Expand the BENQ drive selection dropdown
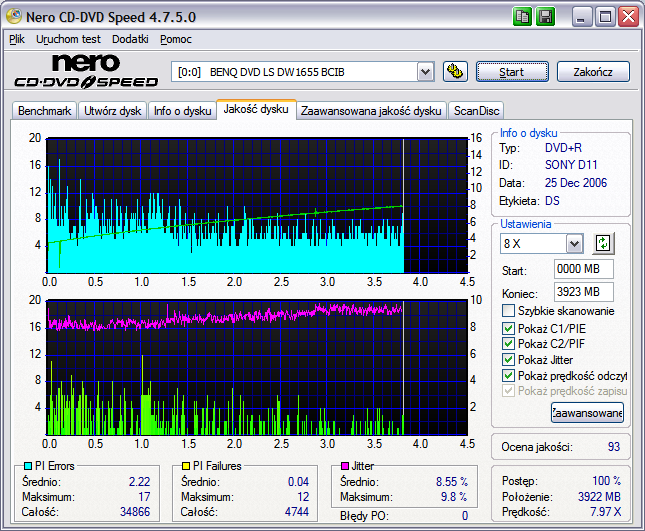The height and width of the screenshot is (531, 645). point(425,72)
